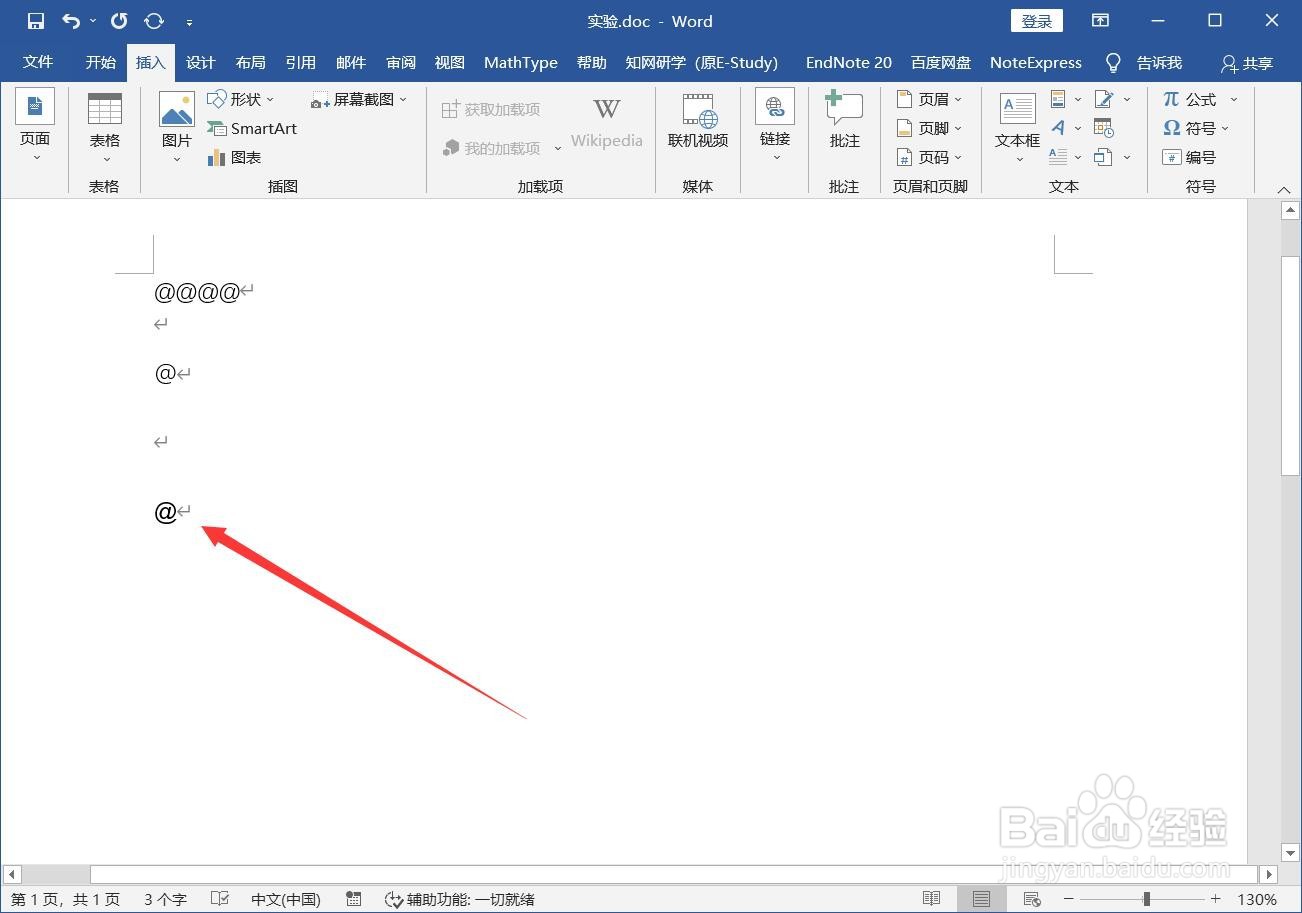Image resolution: width=1302 pixels, height=913 pixels.
Task: Open the 屏幕截图 screenshot dropdown
Action: [359, 99]
